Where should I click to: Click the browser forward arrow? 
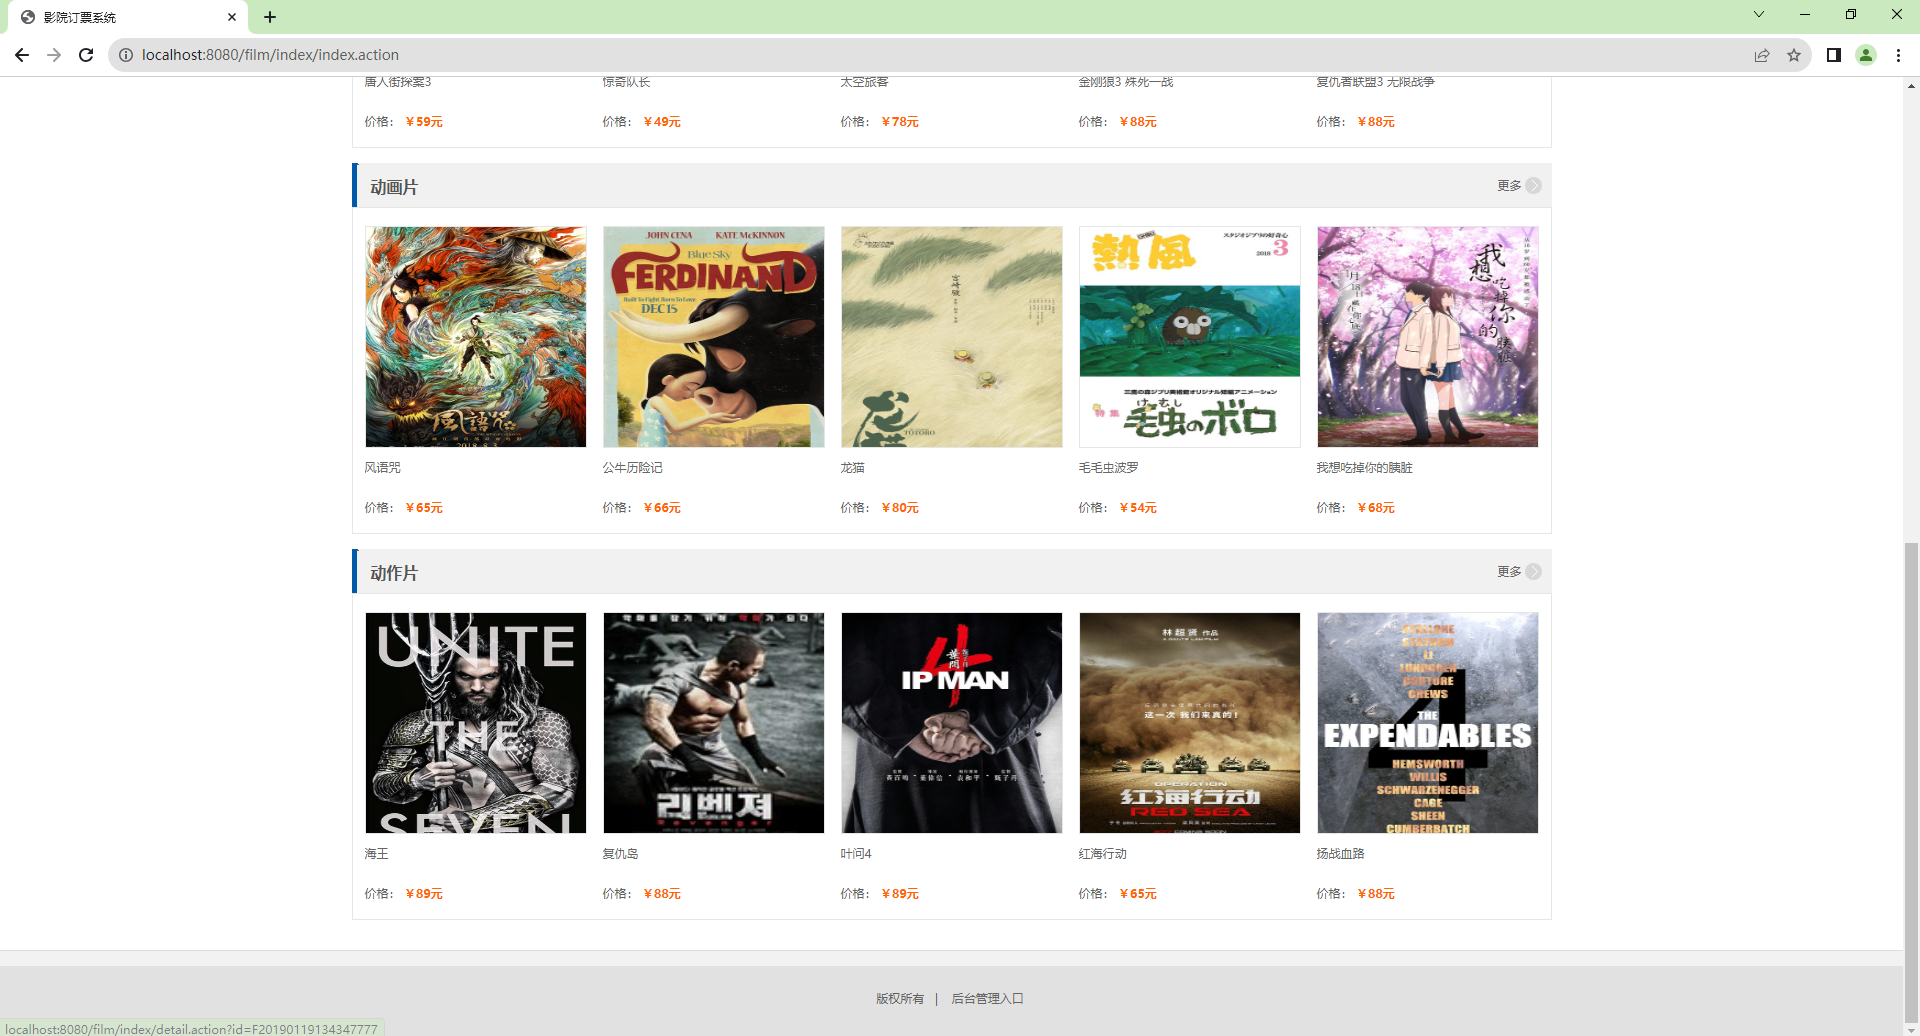coord(54,55)
